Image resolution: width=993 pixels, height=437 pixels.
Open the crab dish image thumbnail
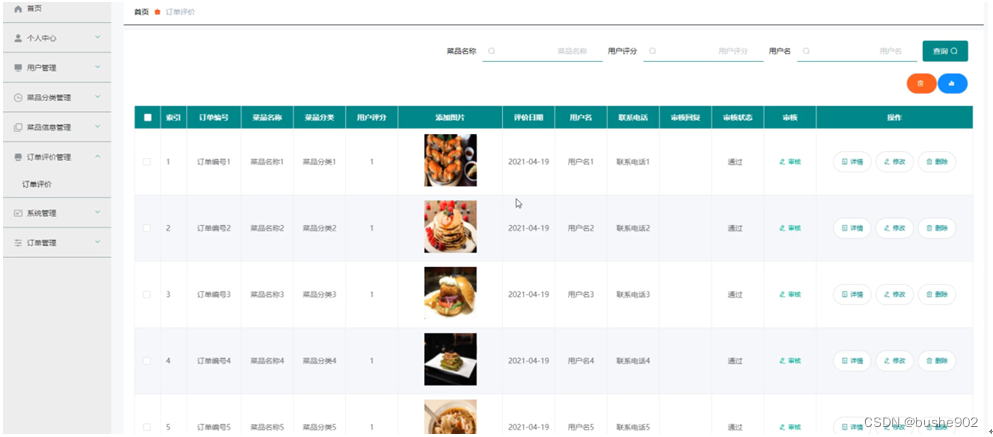450,160
